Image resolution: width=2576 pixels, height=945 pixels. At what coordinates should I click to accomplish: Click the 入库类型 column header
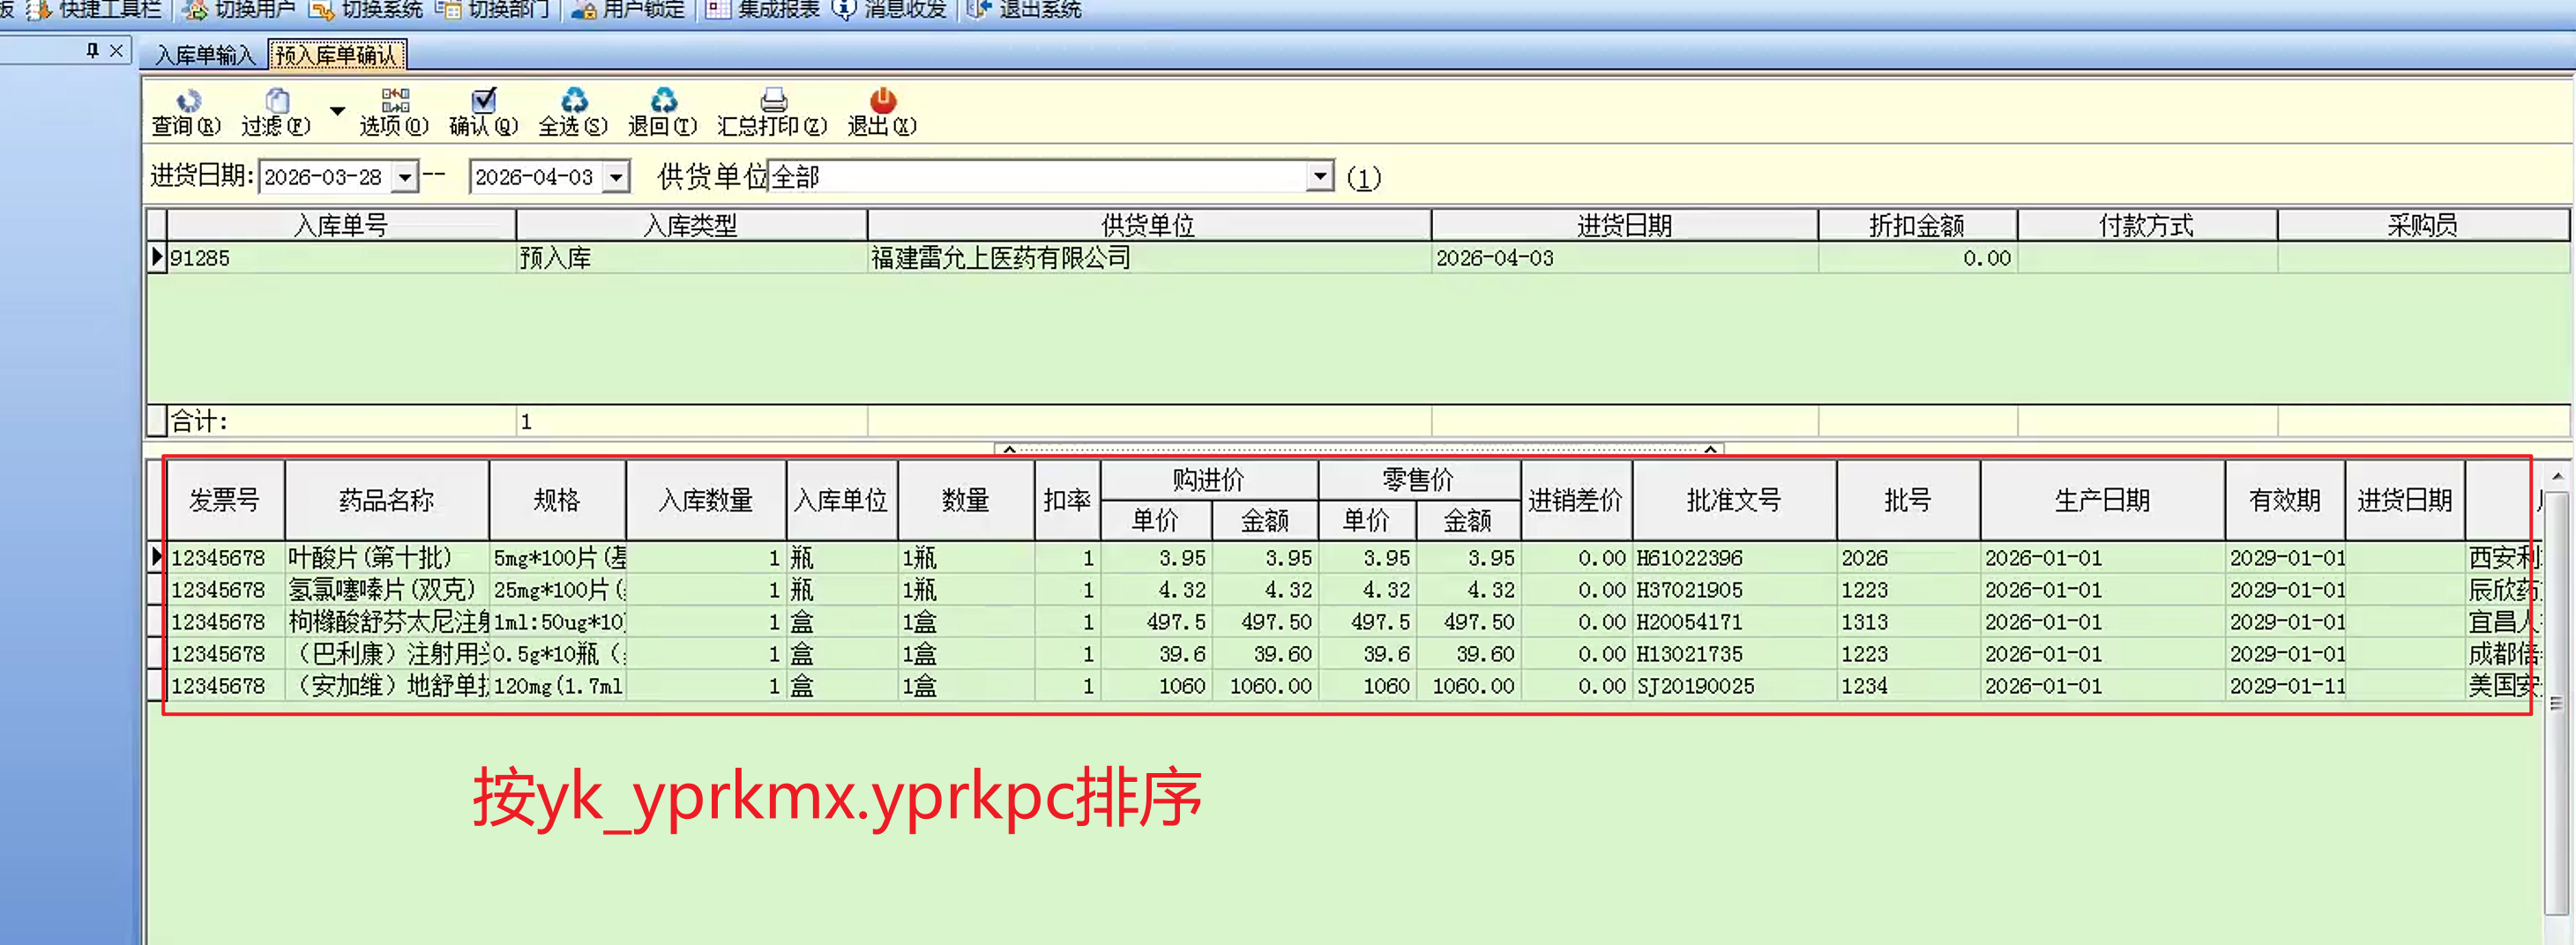pos(691,225)
